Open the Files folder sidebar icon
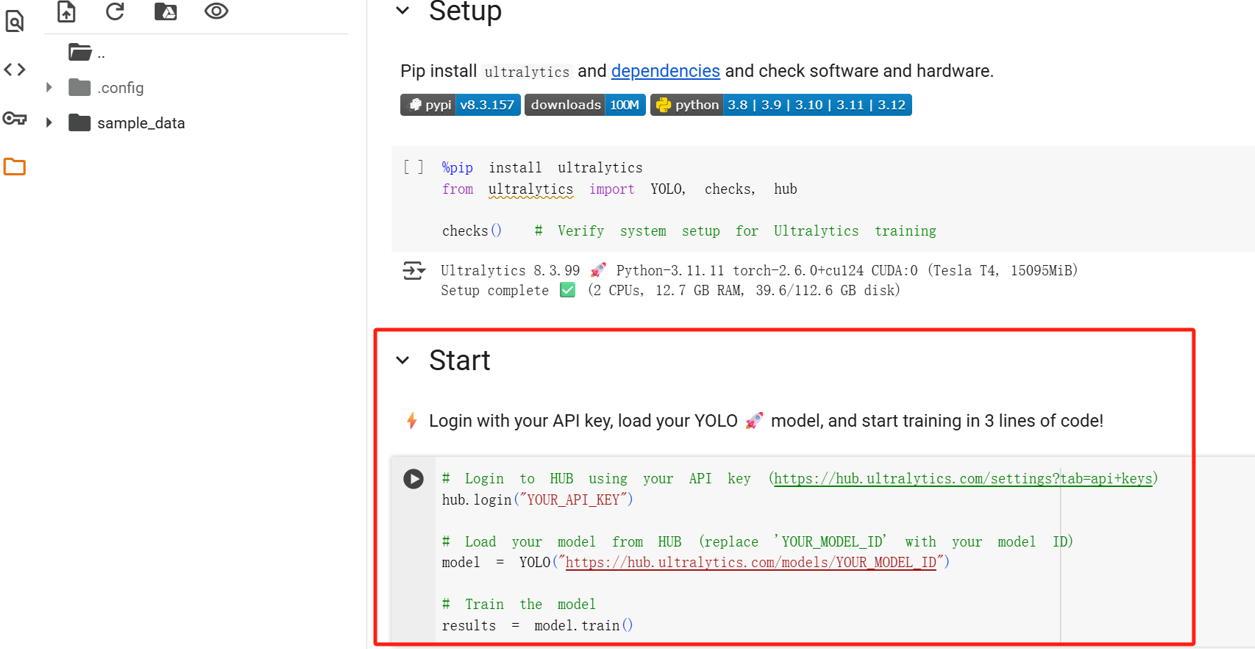1255x649 pixels. pyautogui.click(x=14, y=167)
